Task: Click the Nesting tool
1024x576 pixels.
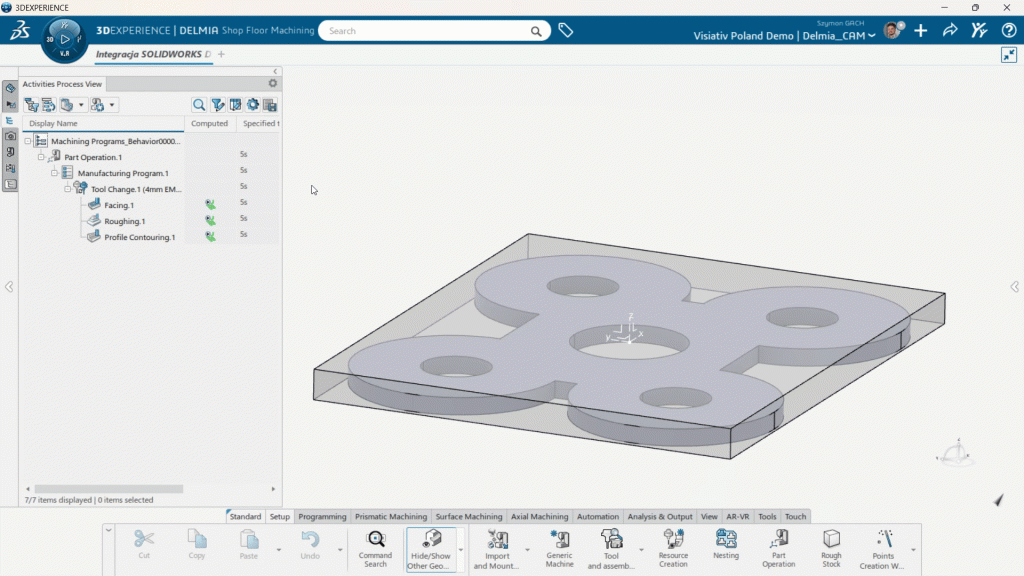Action: point(726,545)
